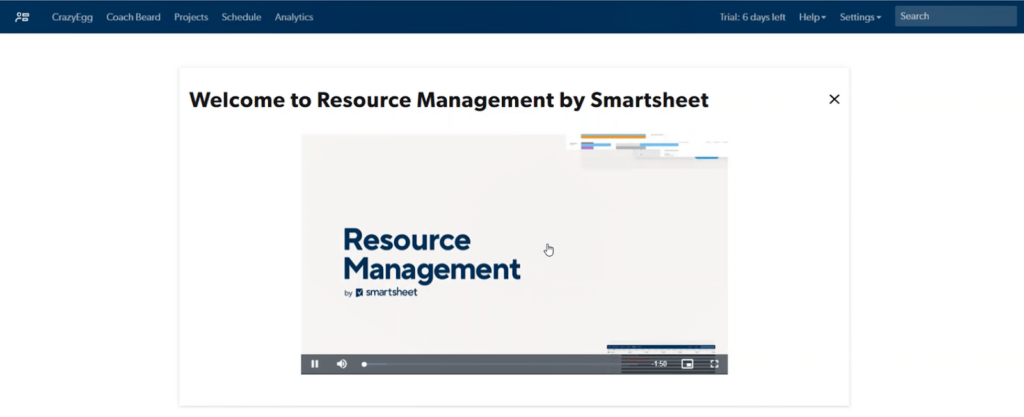Screen dimensions: 1024x417
Task: Click the Resource Management home logo icon
Action: 22,17
